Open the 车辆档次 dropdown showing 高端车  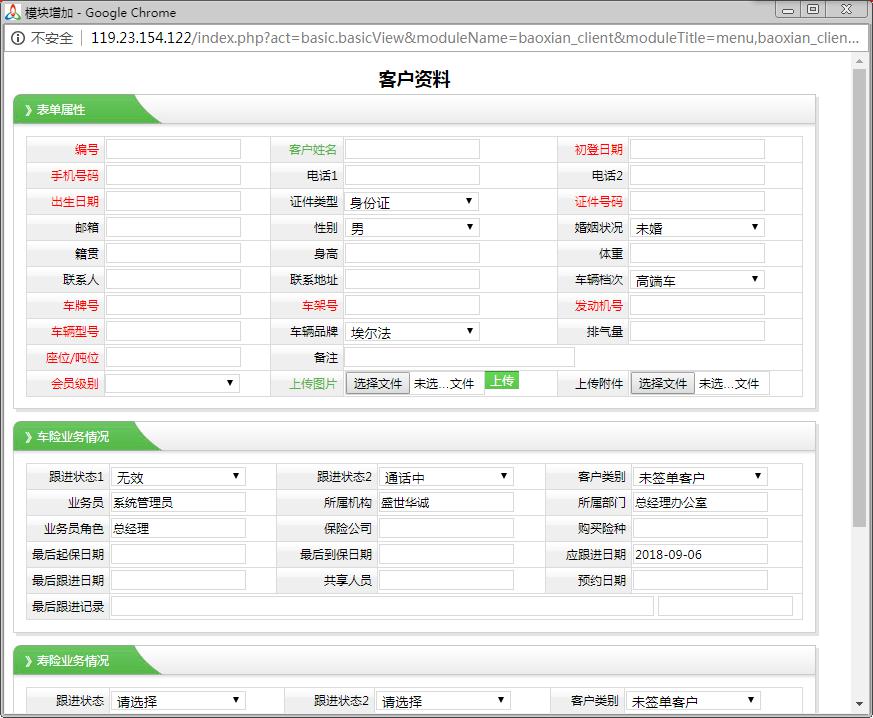click(697, 279)
